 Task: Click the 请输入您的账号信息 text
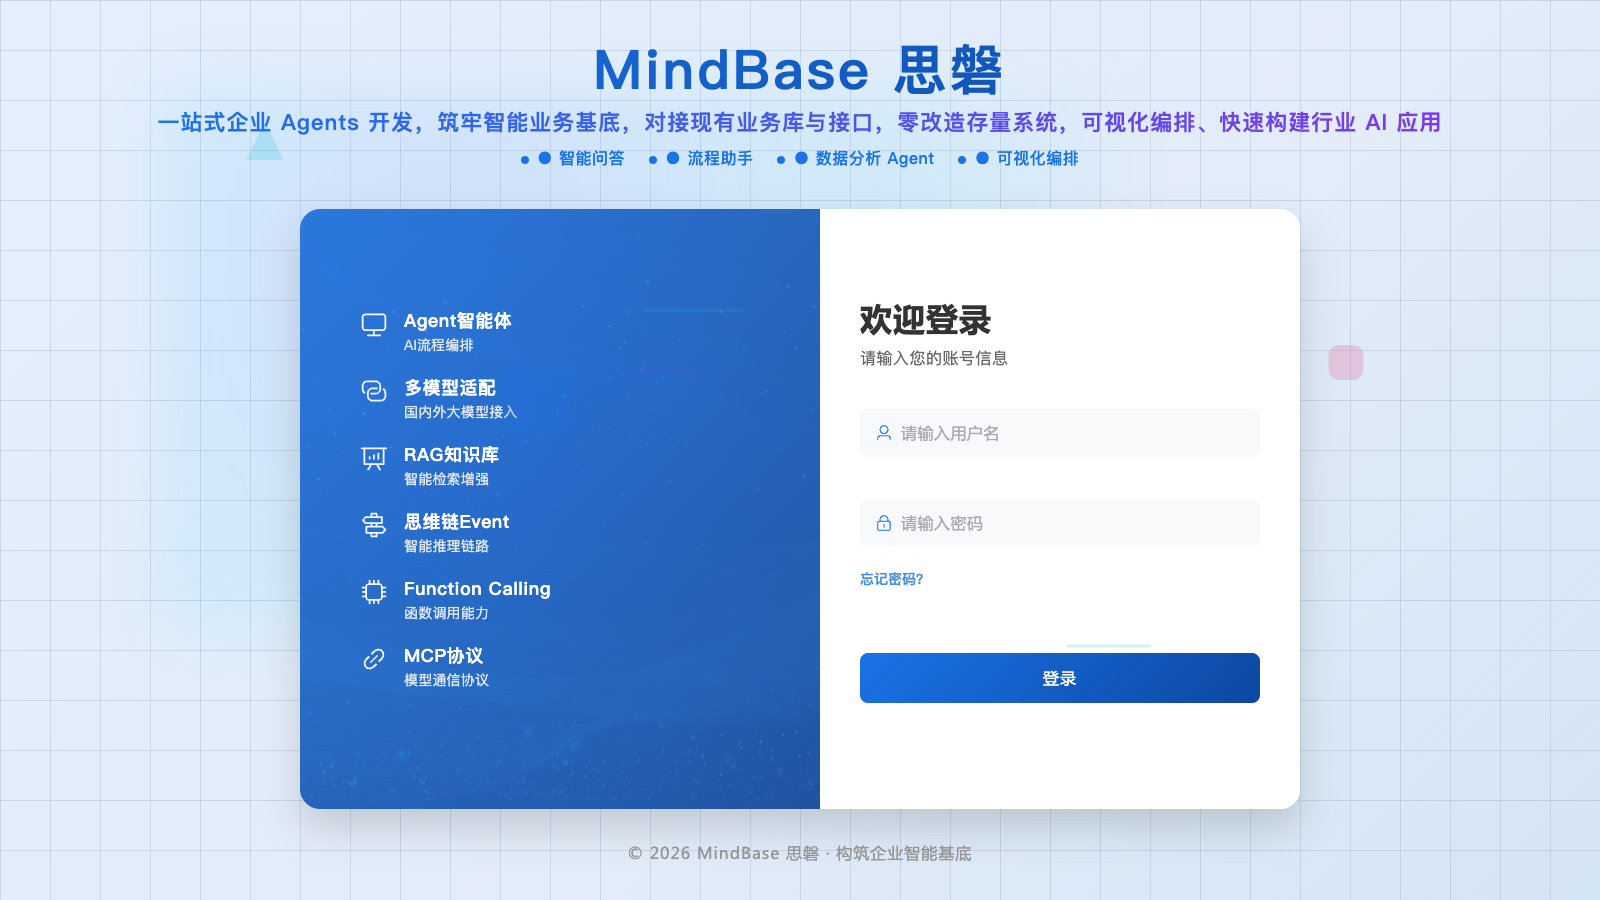(934, 358)
